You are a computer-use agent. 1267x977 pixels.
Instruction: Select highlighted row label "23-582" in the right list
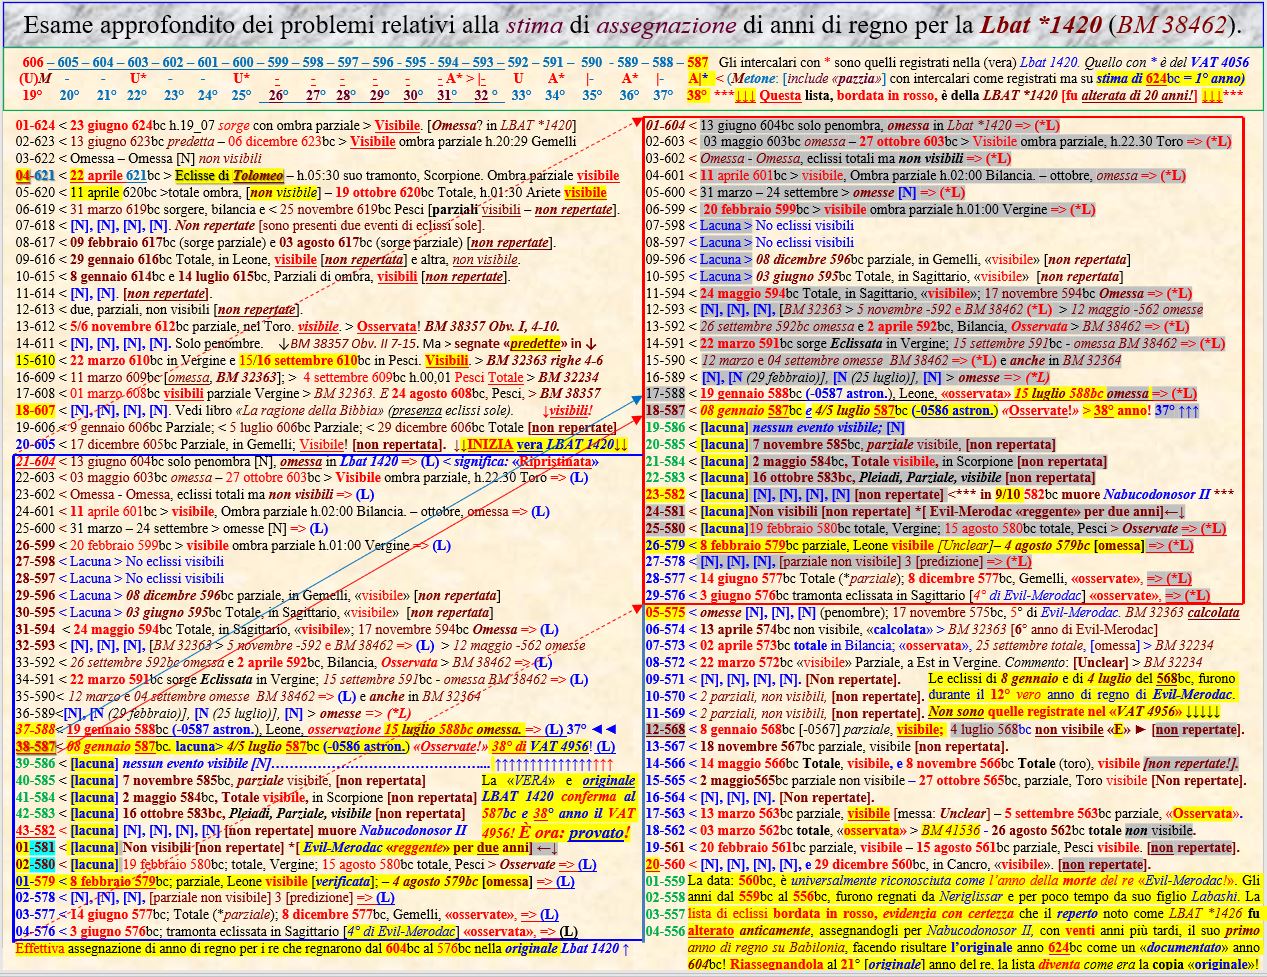[666, 495]
